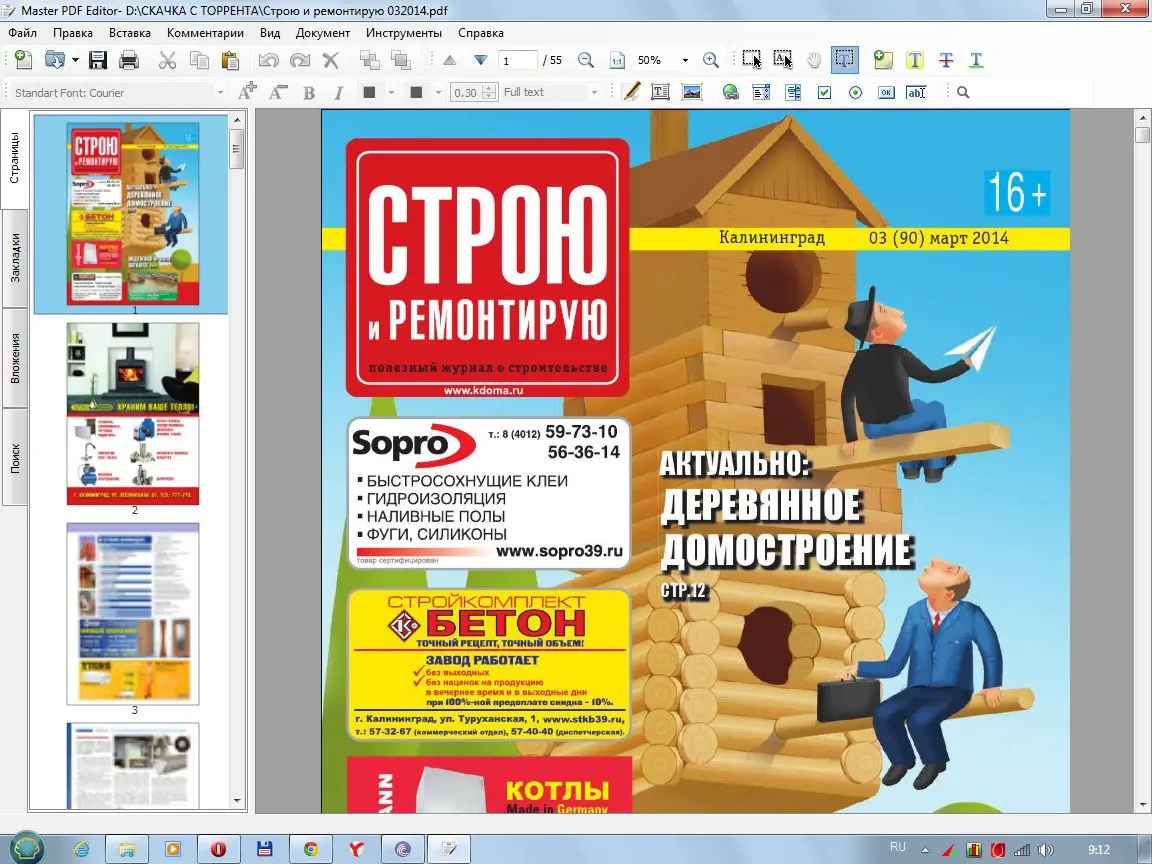Screen dimensions: 1152x864
Task: Open Opera from the taskbar
Action: pos(218,849)
